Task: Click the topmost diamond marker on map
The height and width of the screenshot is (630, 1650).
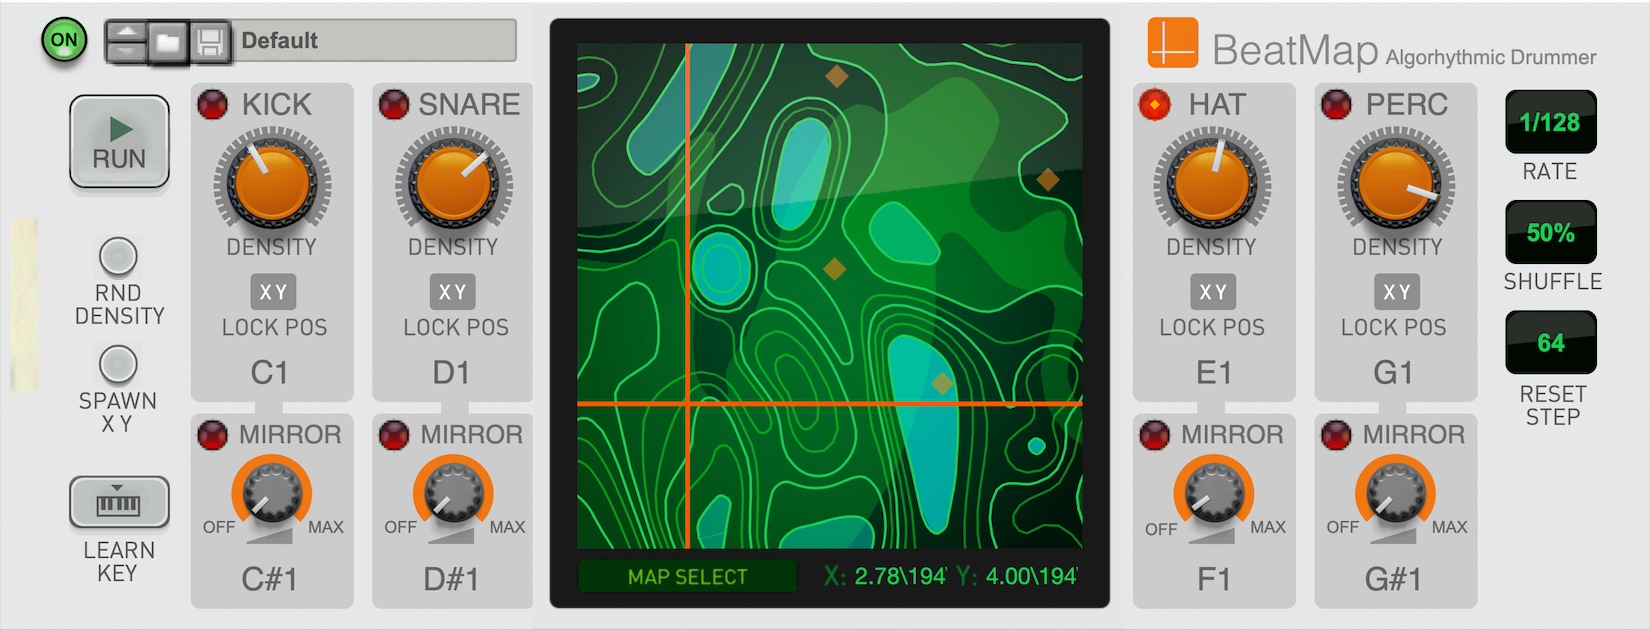Action: (x=837, y=75)
